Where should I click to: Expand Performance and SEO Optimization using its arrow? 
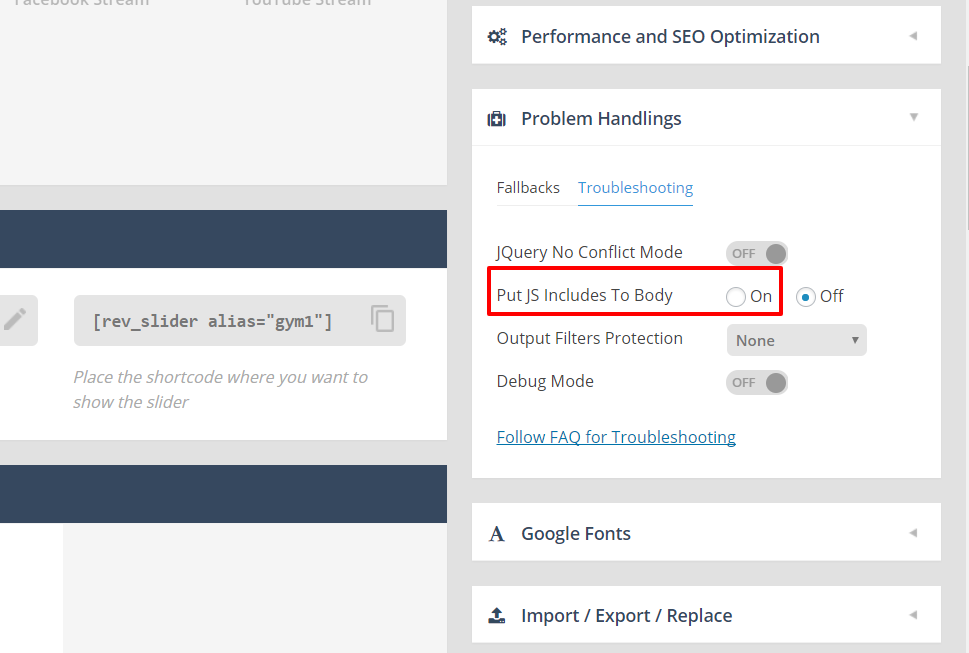913,36
